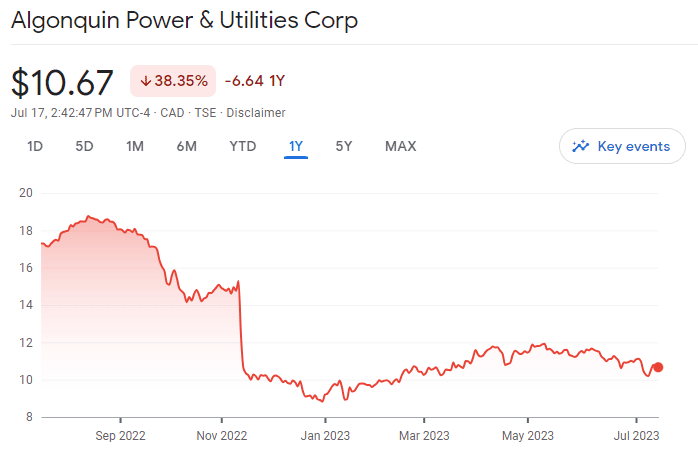Open the Key events button
Screen dimensions: 698x464
coord(622,146)
